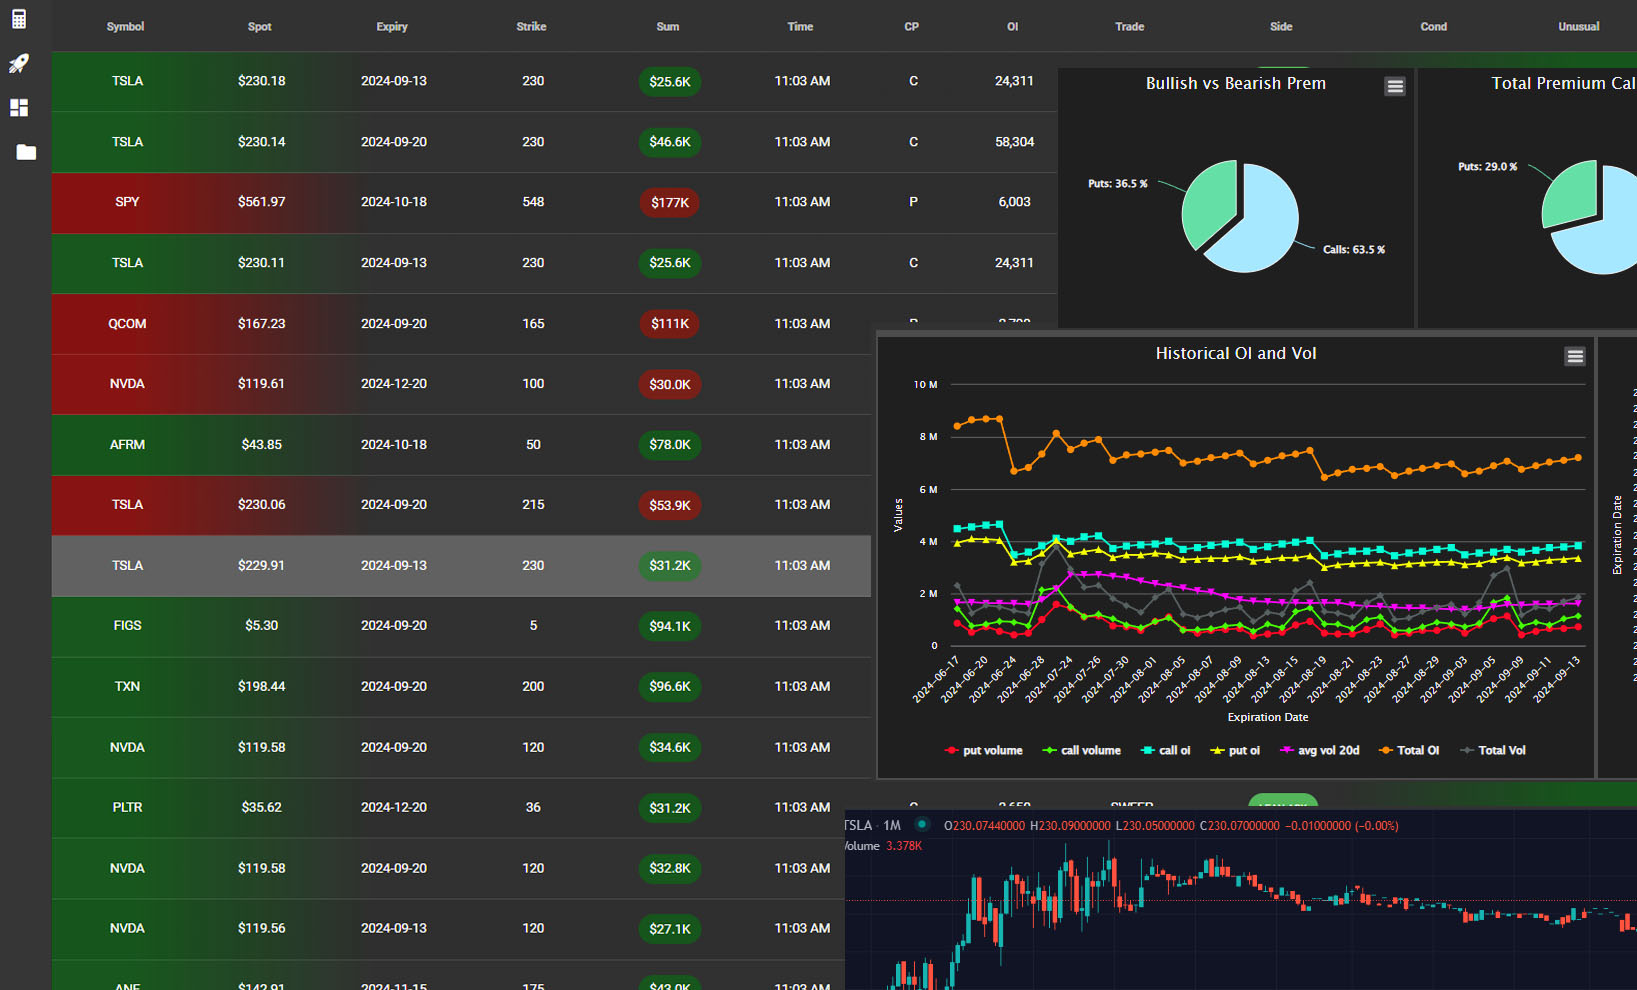Select the FIGS symbol cell
1637x990 pixels.
pyautogui.click(x=127, y=626)
